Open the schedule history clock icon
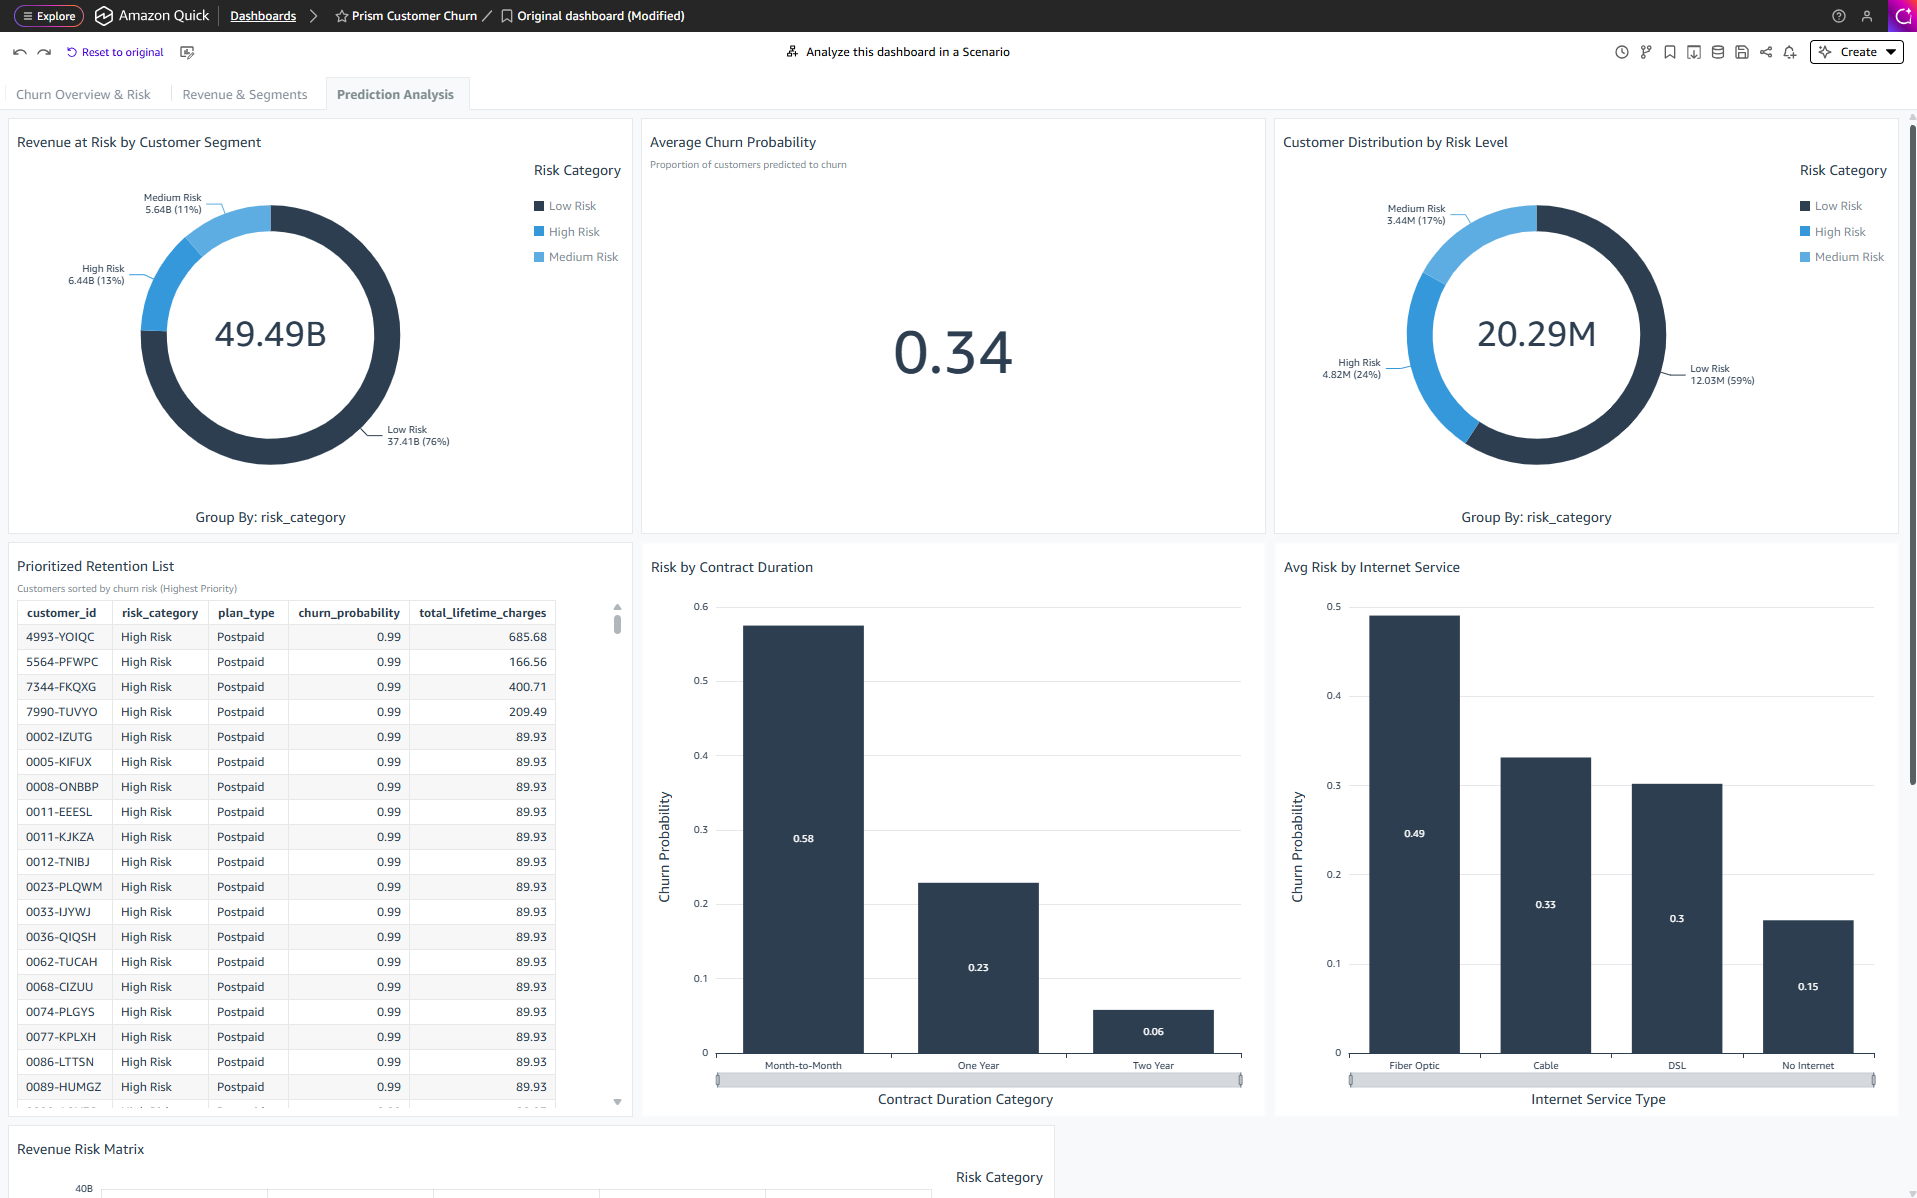Viewport: 1917px width, 1198px height. (x=1621, y=52)
